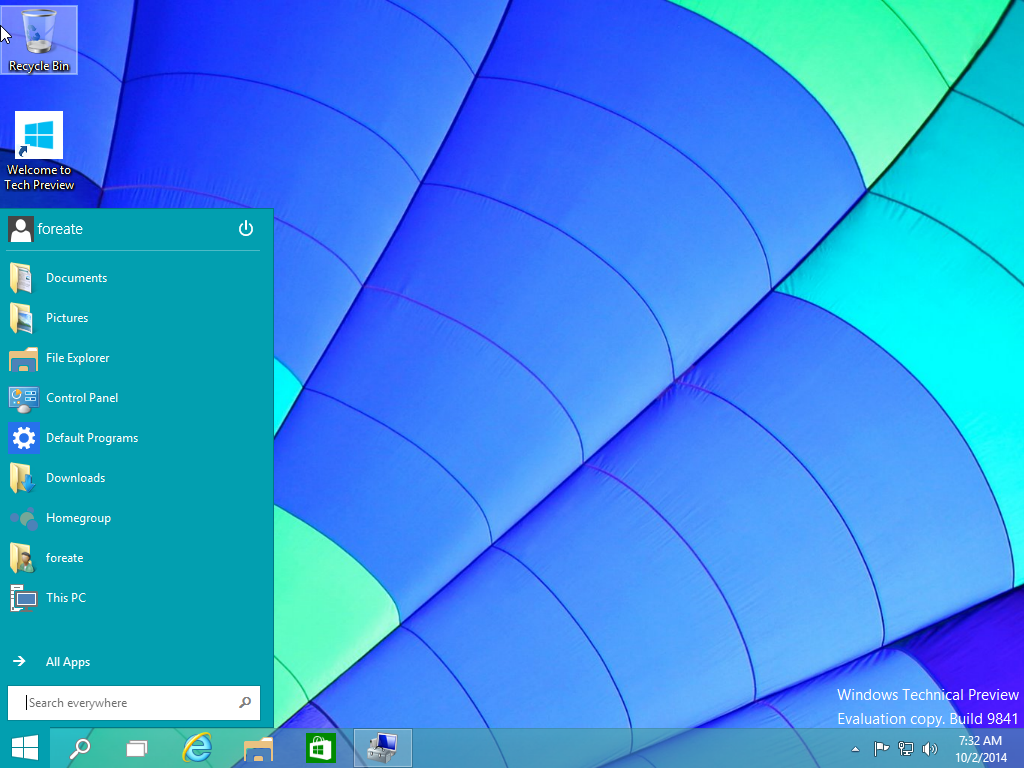Viewport: 1024px width, 768px height.
Task: Click the File Explorer icon in Start menu
Action: click(23, 359)
